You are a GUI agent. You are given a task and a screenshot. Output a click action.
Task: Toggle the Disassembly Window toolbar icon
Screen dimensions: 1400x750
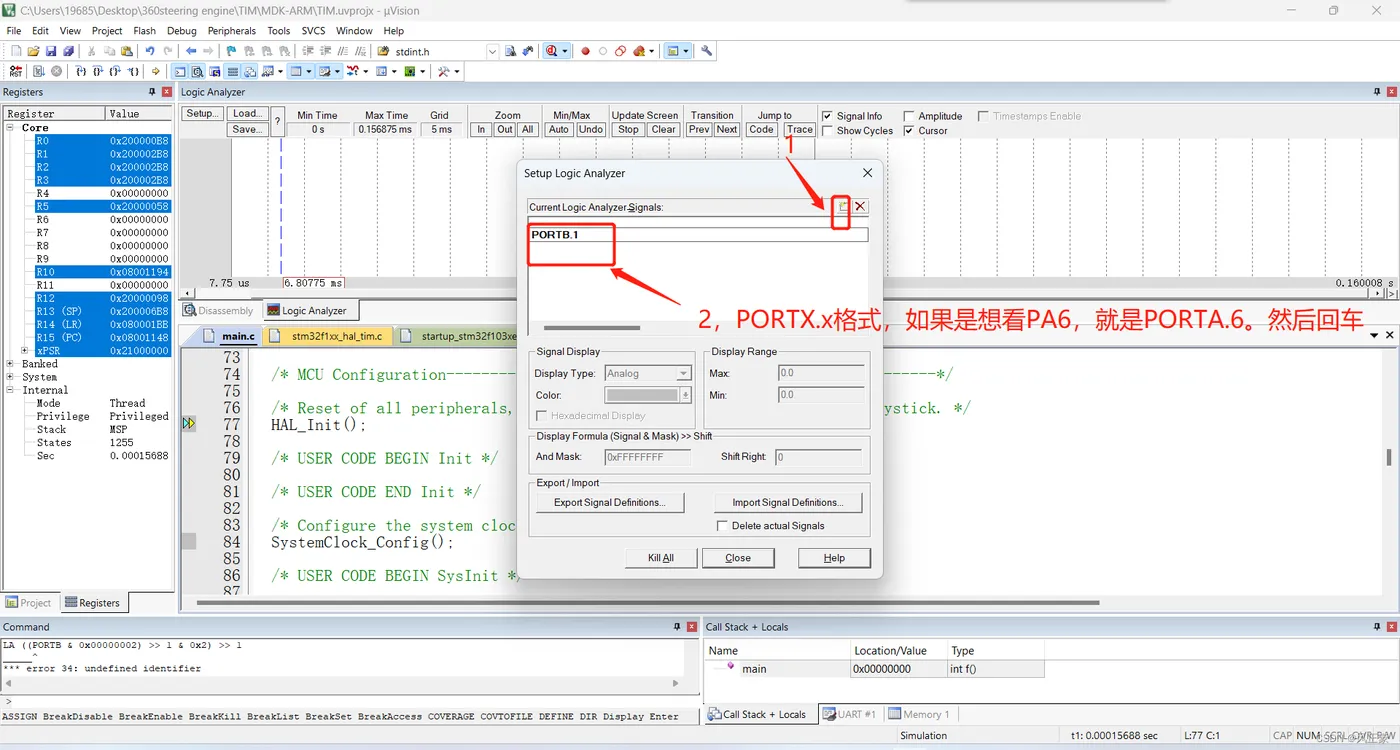point(198,72)
